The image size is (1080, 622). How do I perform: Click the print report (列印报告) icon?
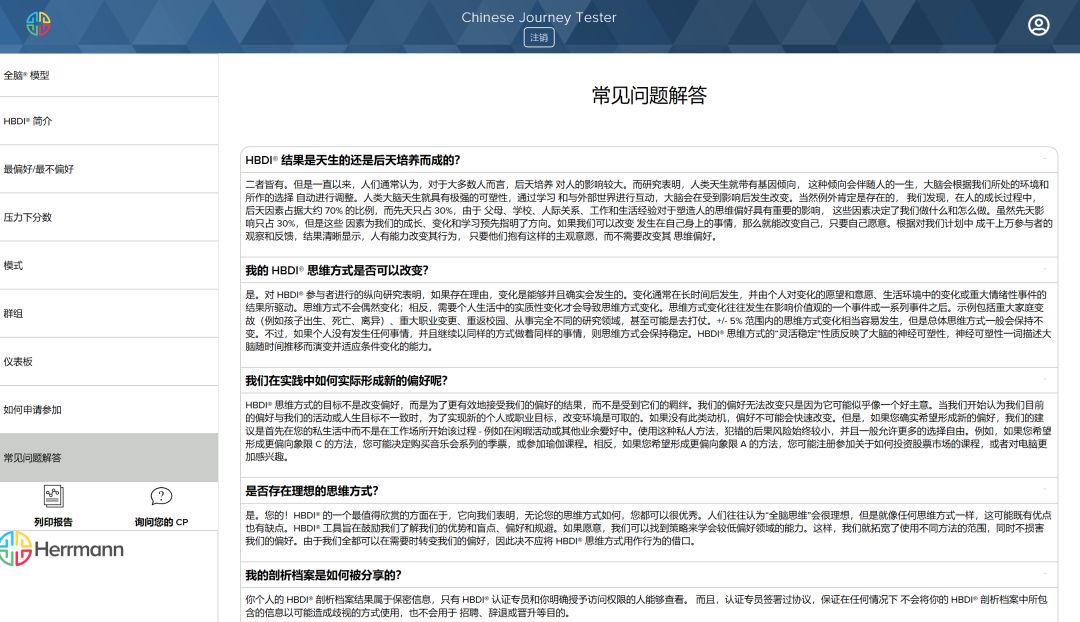coord(53,496)
